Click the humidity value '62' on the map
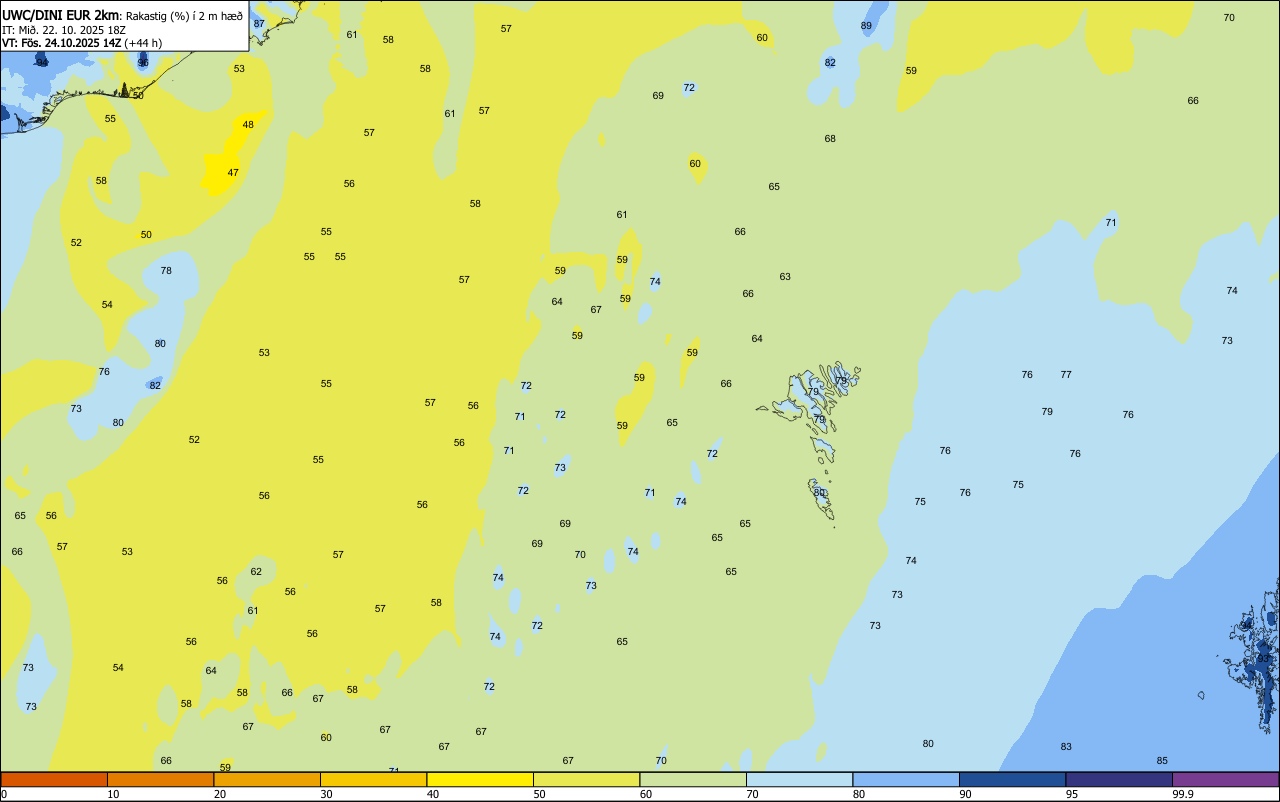The width and height of the screenshot is (1280, 802). [x=256, y=572]
